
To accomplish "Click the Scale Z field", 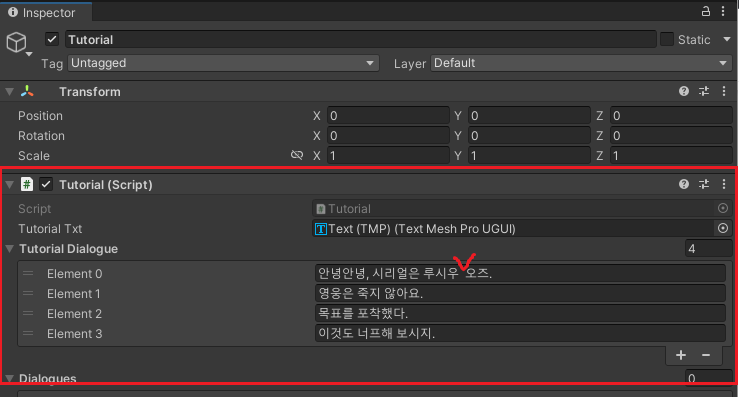I will pyautogui.click(x=671, y=156).
